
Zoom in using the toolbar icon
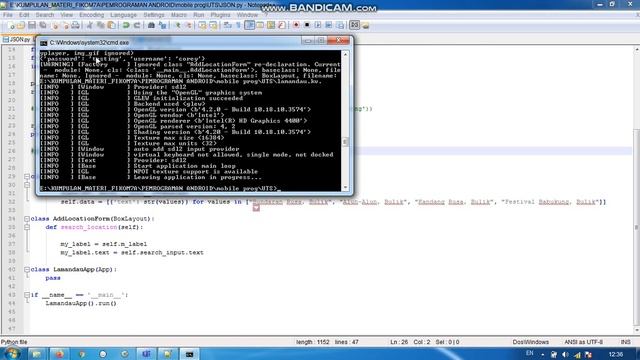tap(178, 25)
